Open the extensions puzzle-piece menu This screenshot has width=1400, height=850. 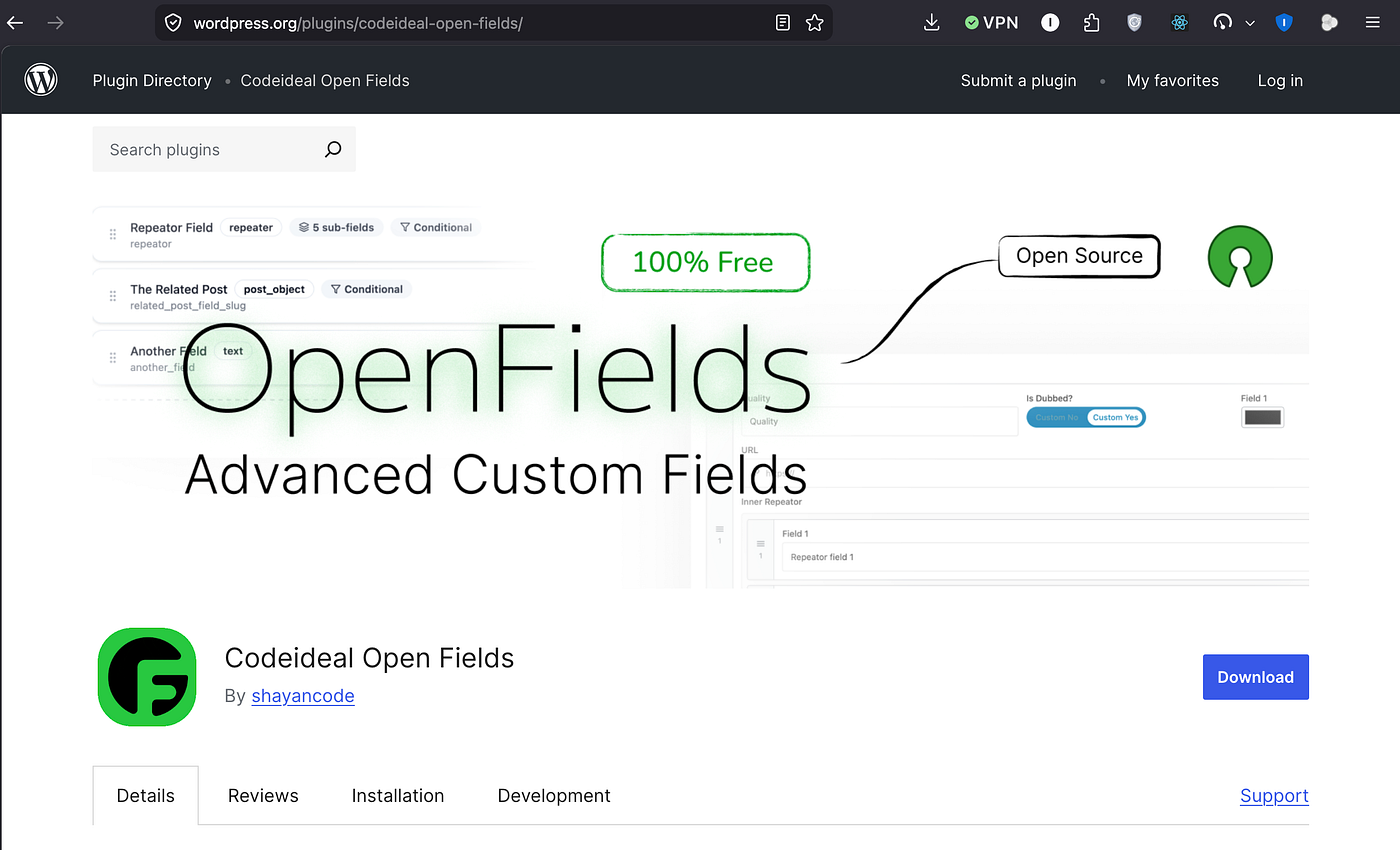point(1092,22)
